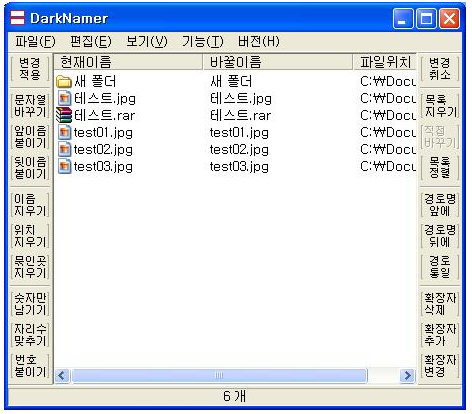This screenshot has height=414, width=472.
Task: Sort by 현재이름 column header
Action: tap(129, 62)
